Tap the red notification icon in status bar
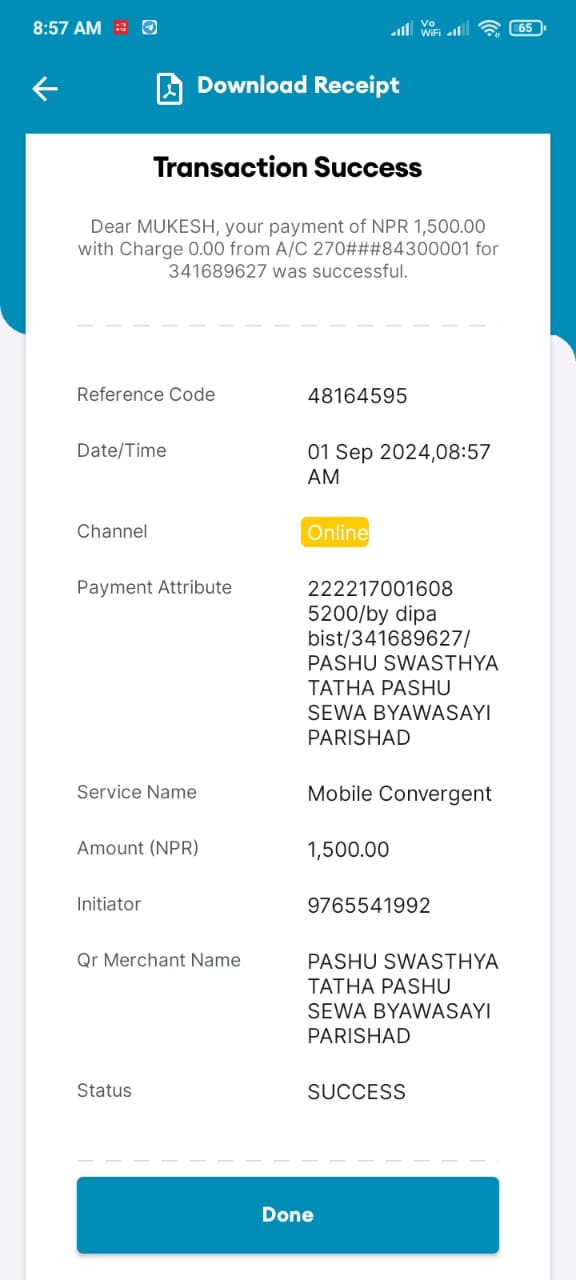Image resolution: width=576 pixels, height=1280 pixels. click(121, 28)
